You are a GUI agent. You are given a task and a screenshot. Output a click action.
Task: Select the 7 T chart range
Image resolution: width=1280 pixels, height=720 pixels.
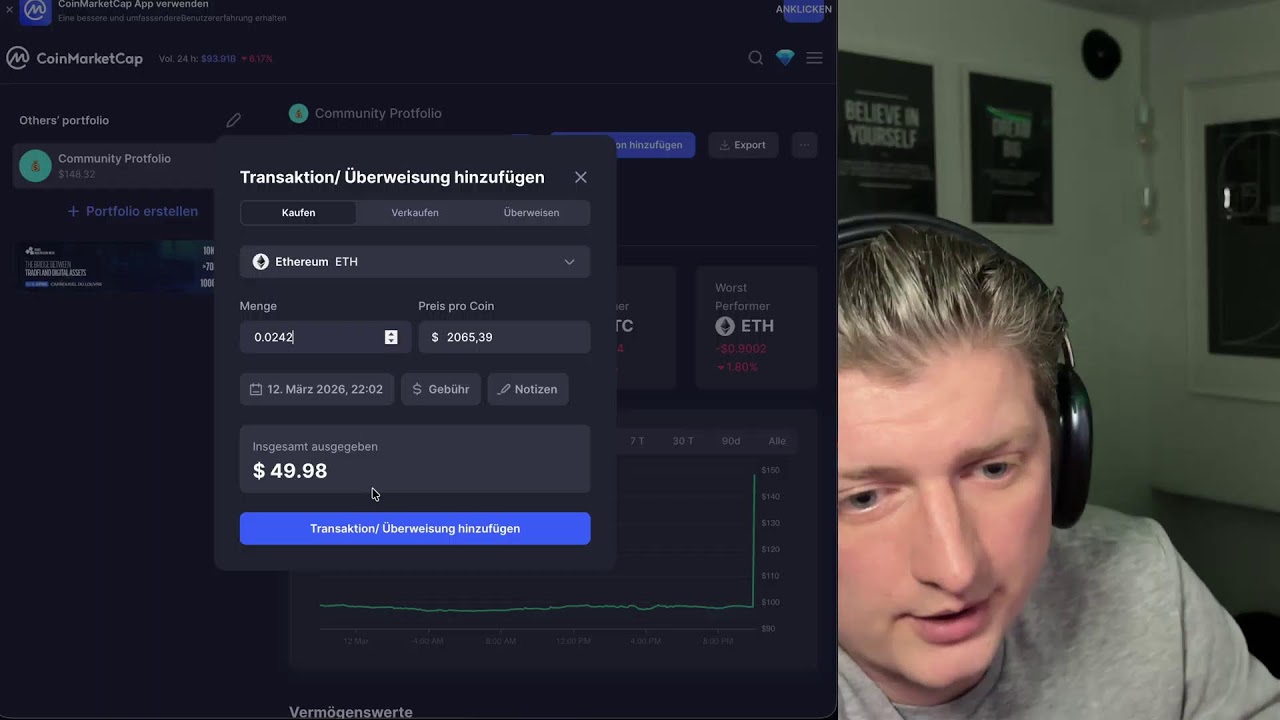point(637,441)
